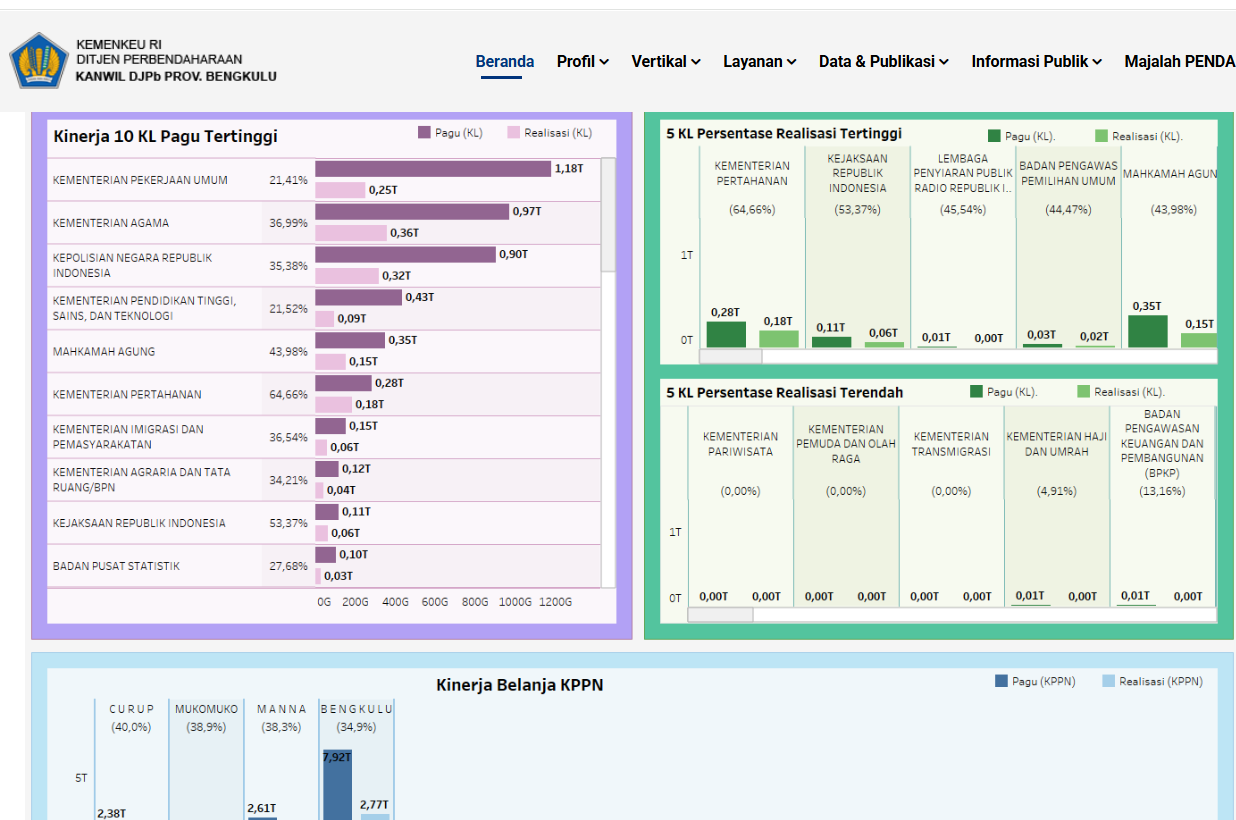The height and width of the screenshot is (820, 1236).
Task: Click the 0,97T Pagu bar for Kementerian Agama
Action: click(412, 212)
